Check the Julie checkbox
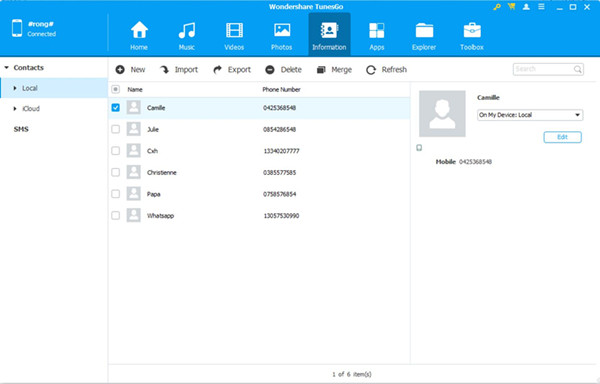This screenshot has width=600, height=384. (115, 129)
